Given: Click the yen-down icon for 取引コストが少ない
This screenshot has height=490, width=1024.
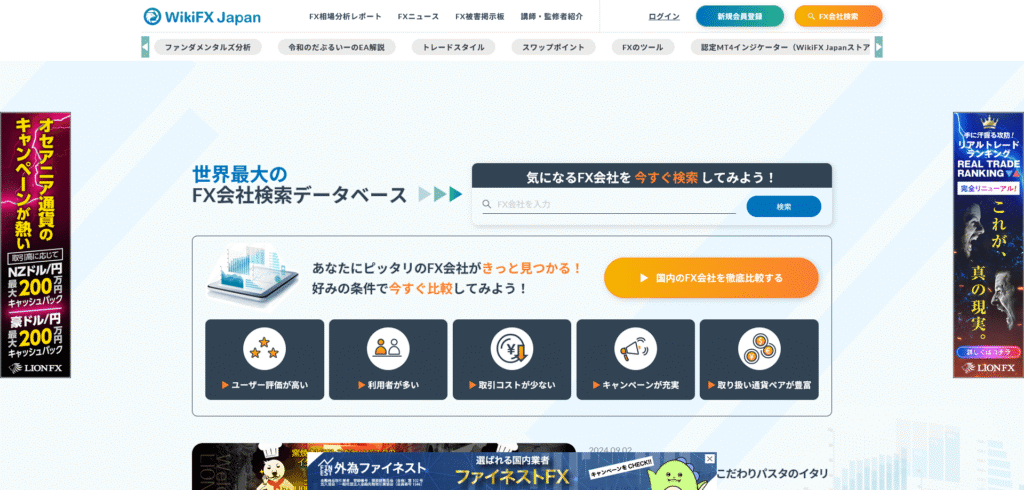Looking at the screenshot, I should [512, 349].
